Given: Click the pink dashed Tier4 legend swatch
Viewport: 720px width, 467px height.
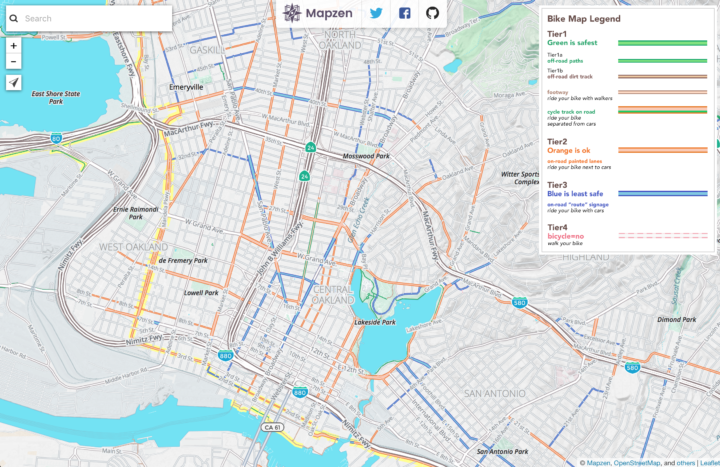Looking at the screenshot, I should tap(663, 236).
